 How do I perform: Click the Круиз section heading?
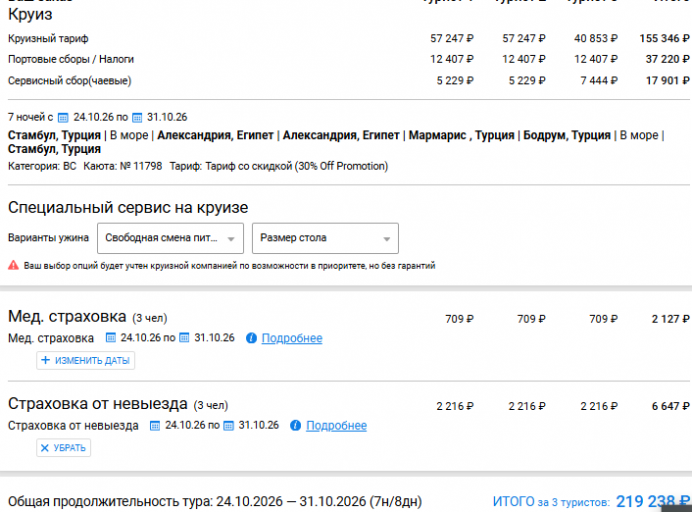click(x=30, y=15)
